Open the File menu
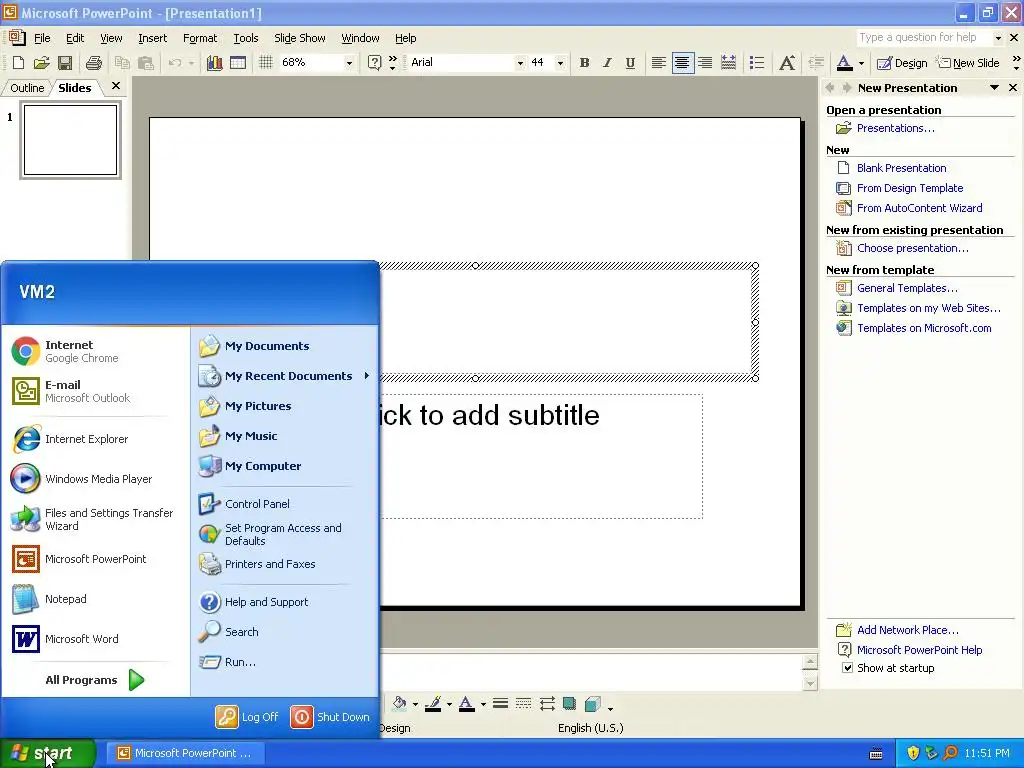 (42, 38)
